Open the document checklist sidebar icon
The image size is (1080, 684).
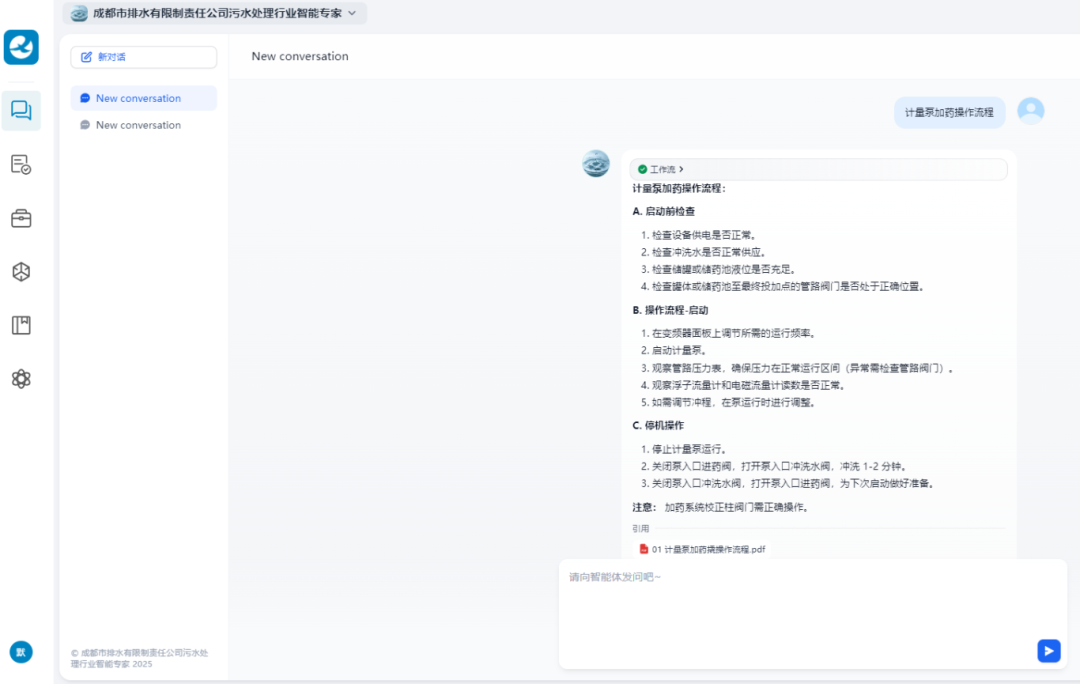coord(21,165)
